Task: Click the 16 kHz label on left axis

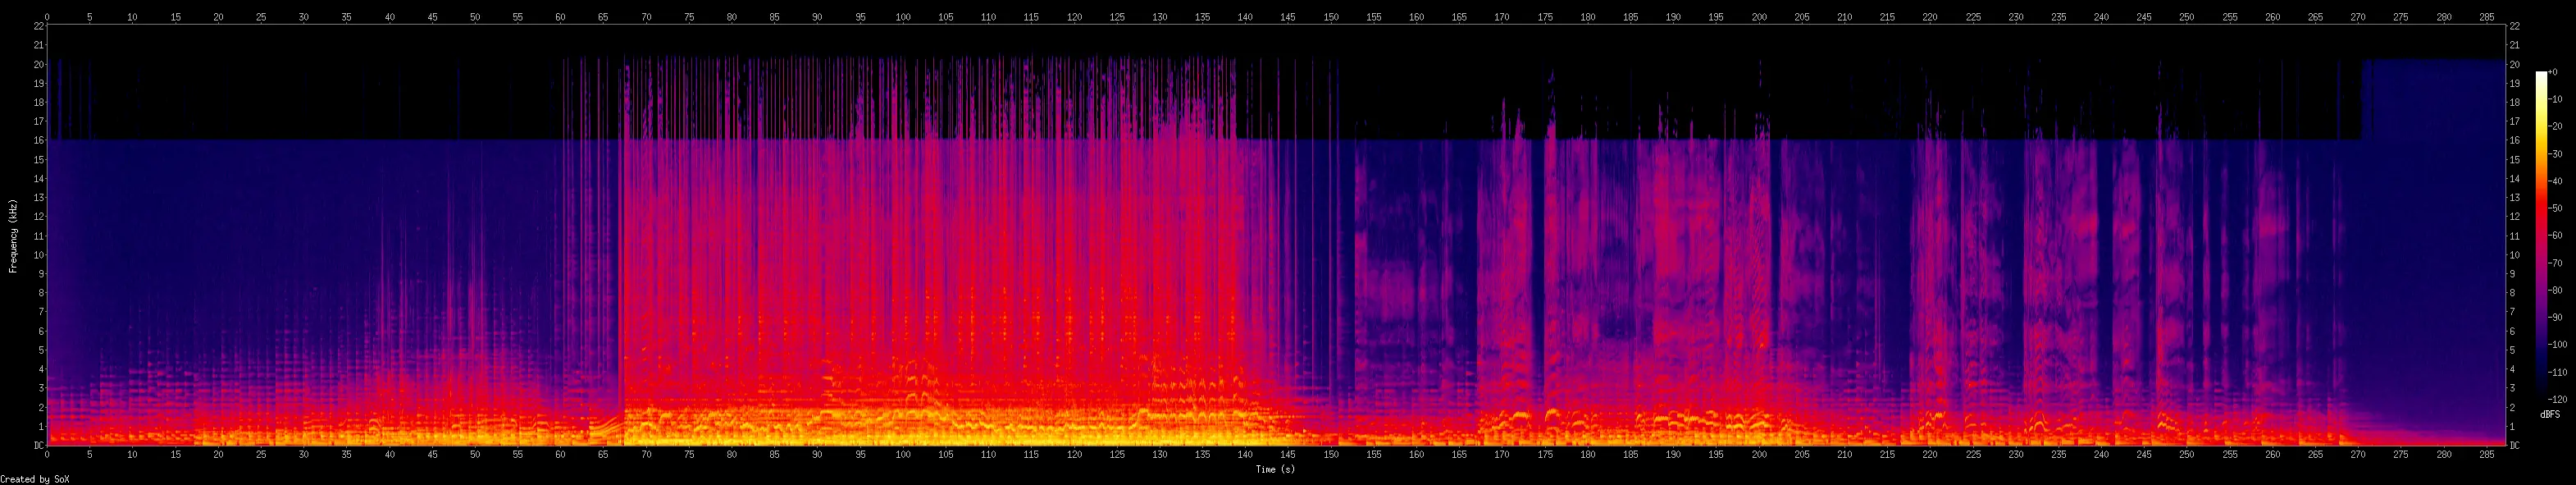Action: tap(38, 141)
